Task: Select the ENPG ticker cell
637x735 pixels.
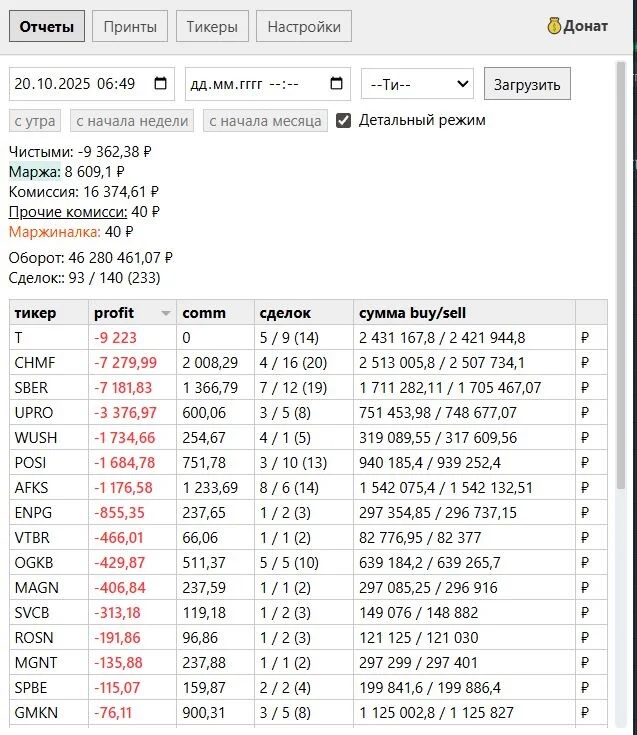Action: coord(49,512)
